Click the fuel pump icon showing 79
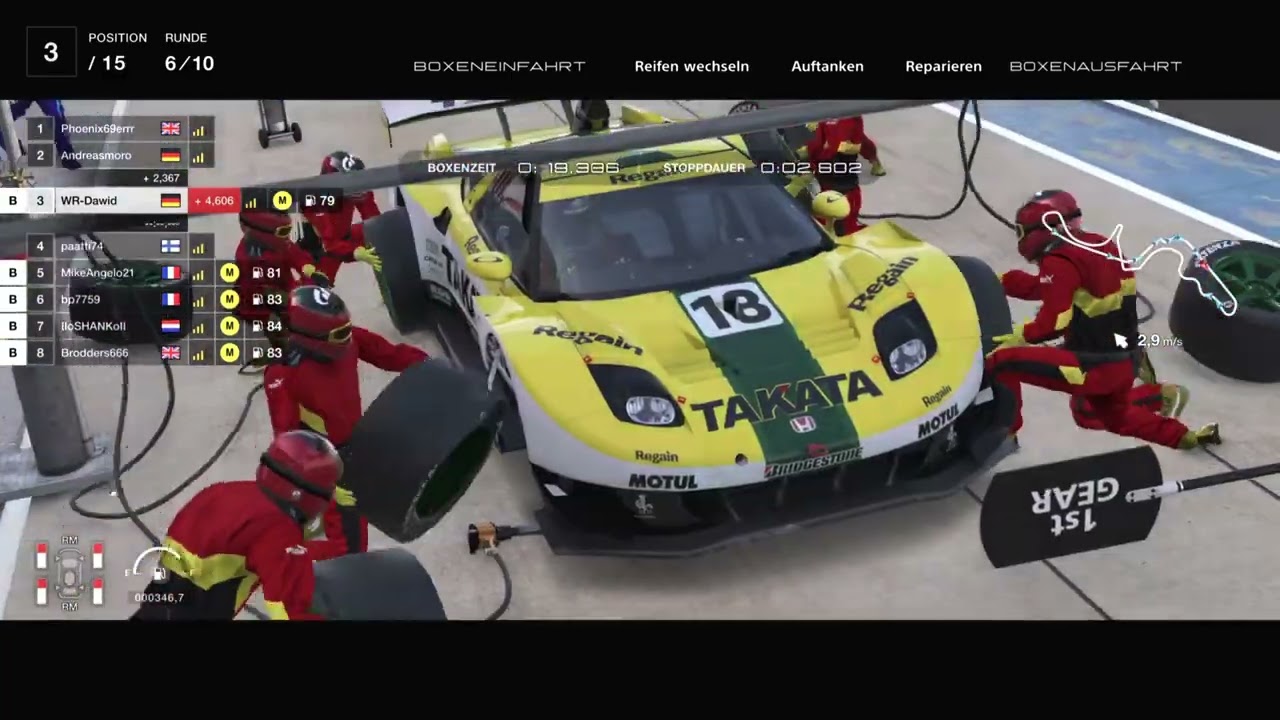 [x=309, y=201]
